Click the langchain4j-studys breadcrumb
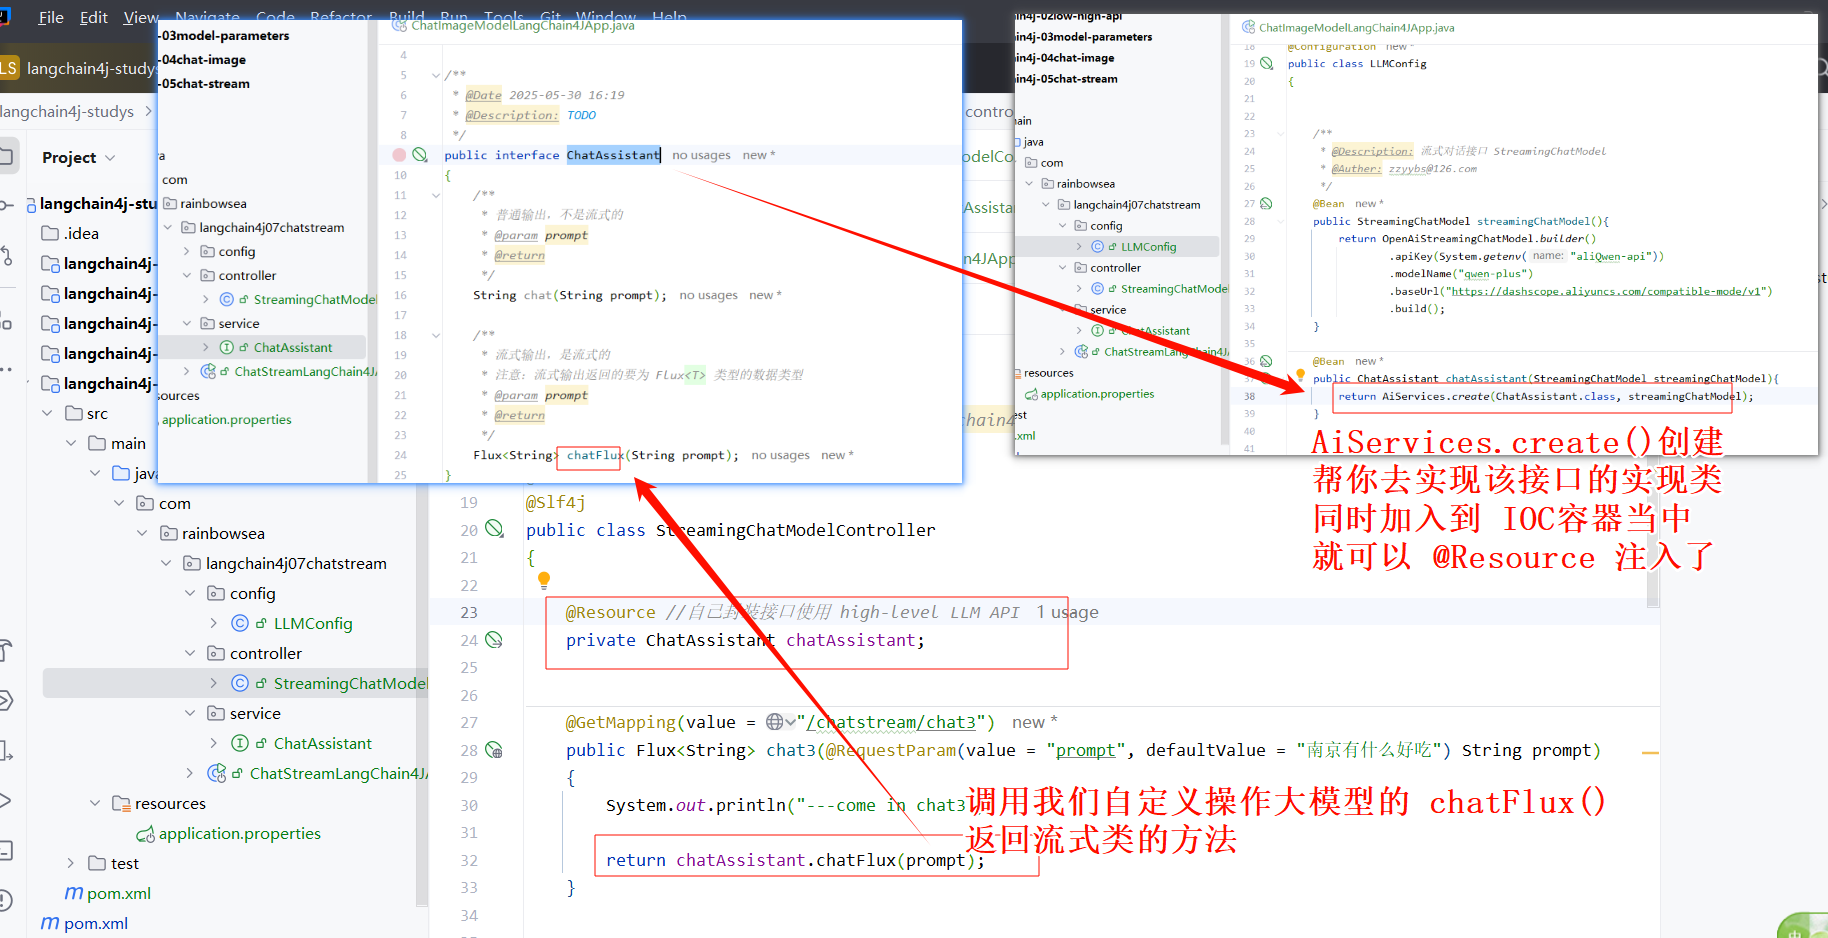Screen dimensions: 1828x938 [x=67, y=111]
